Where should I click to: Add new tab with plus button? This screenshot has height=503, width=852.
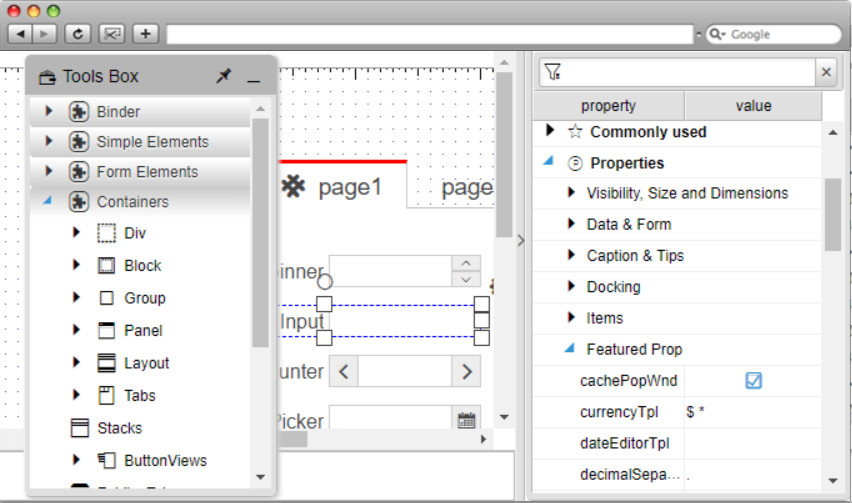(146, 34)
